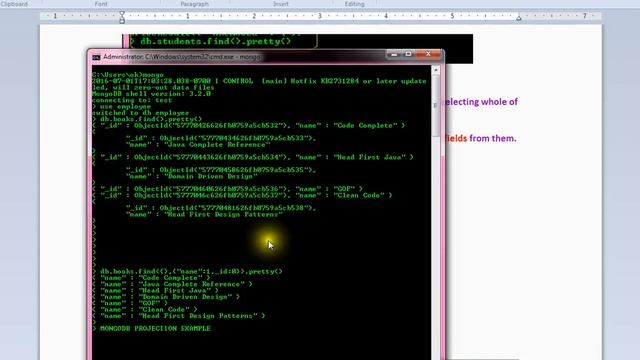Click the Word ruler's right indent marker
The height and width of the screenshot is (360, 640).
point(518,18)
